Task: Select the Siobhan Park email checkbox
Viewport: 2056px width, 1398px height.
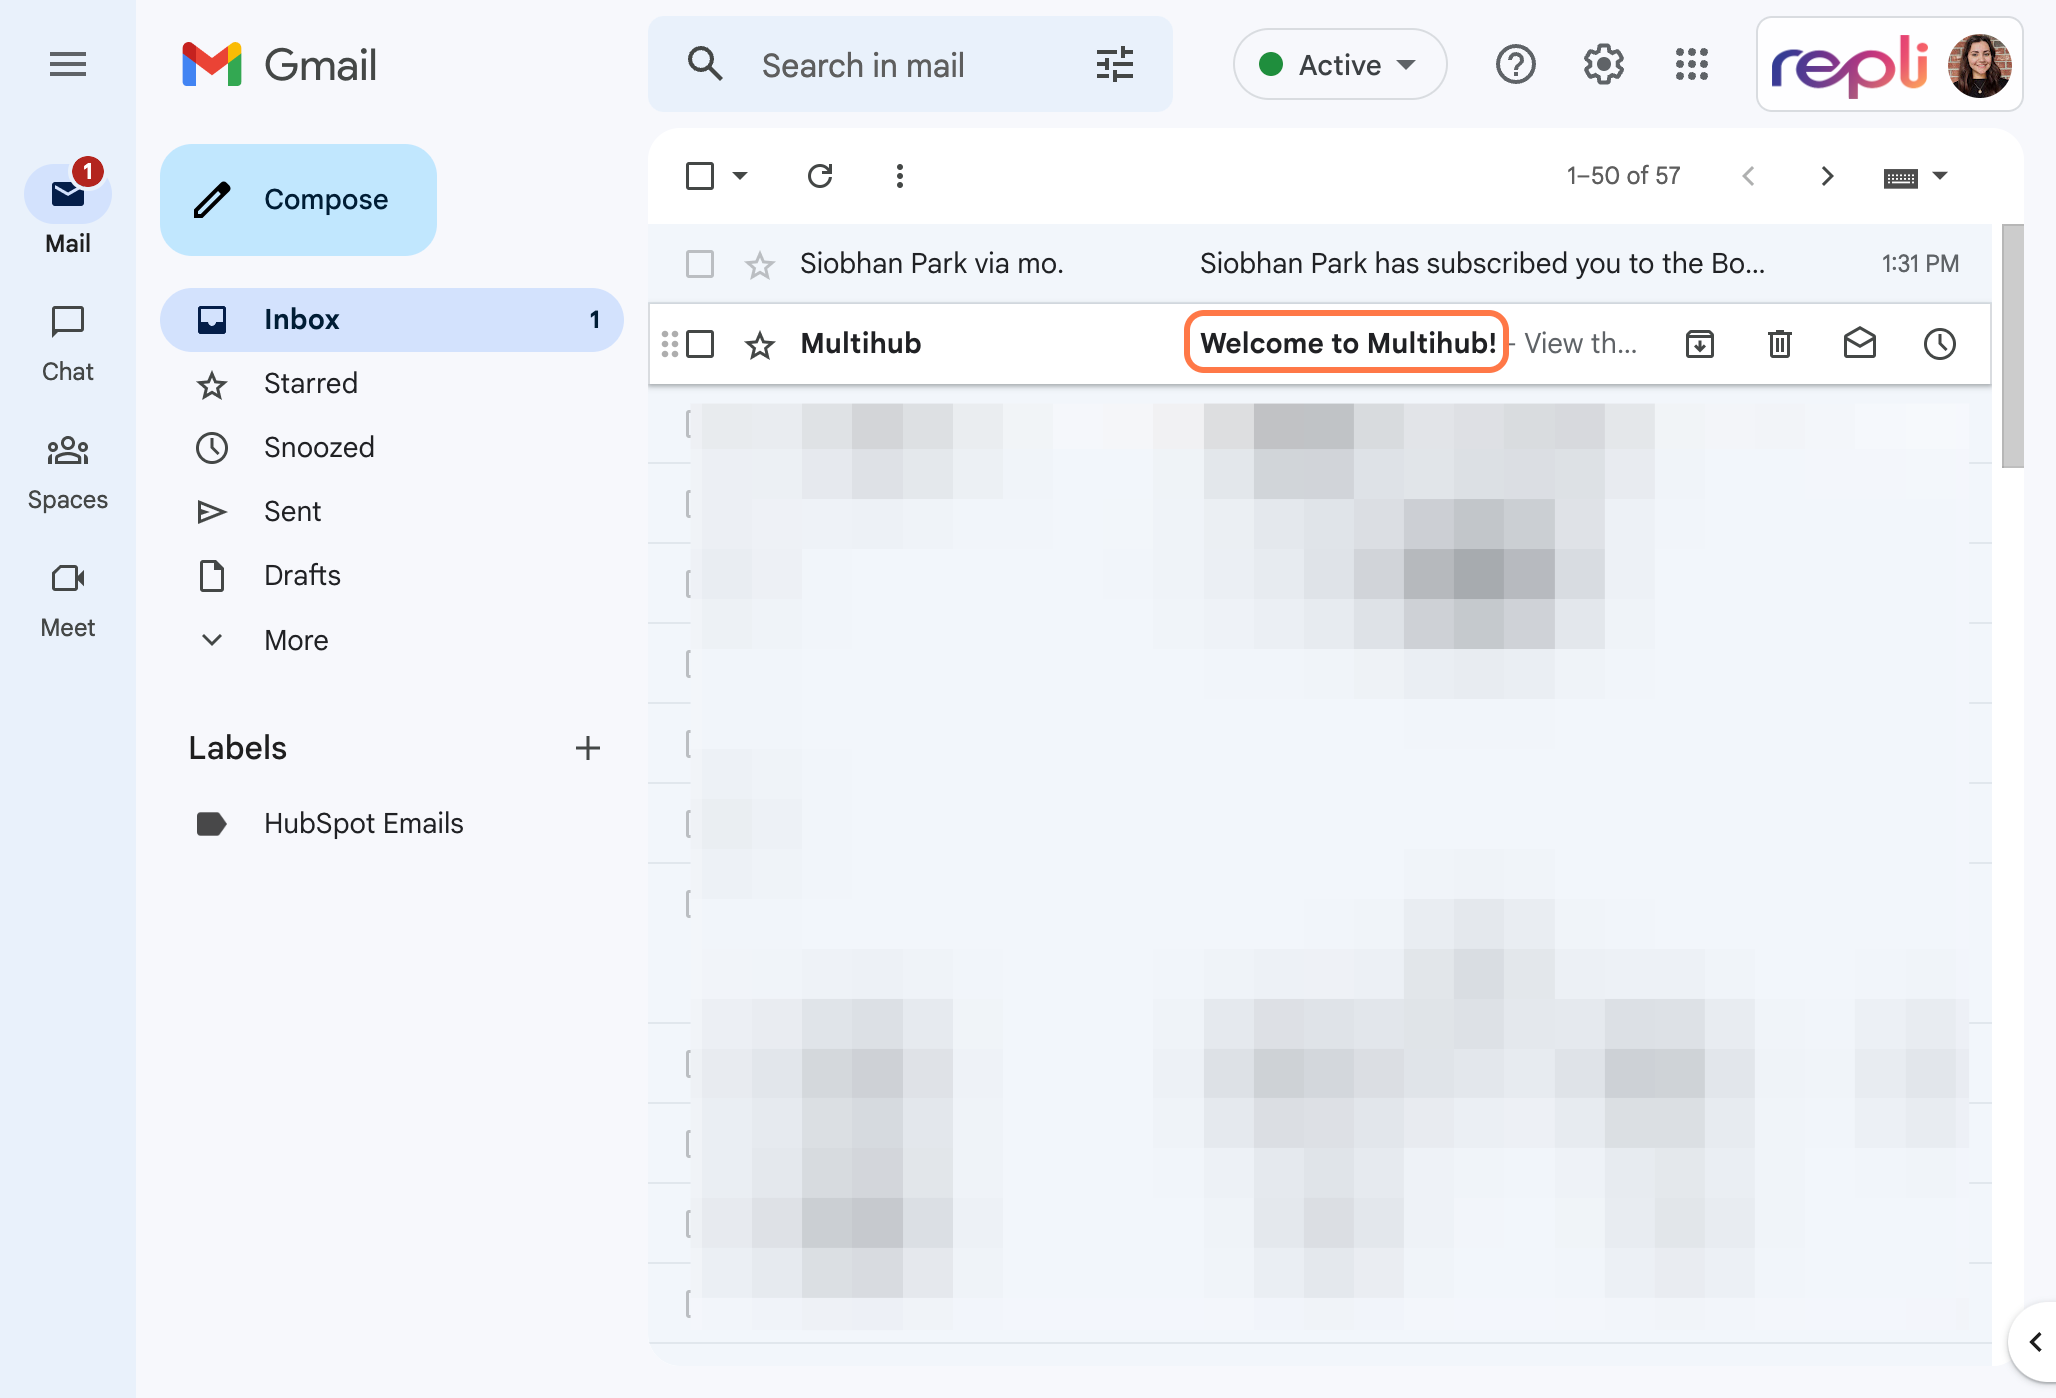Action: (x=700, y=264)
